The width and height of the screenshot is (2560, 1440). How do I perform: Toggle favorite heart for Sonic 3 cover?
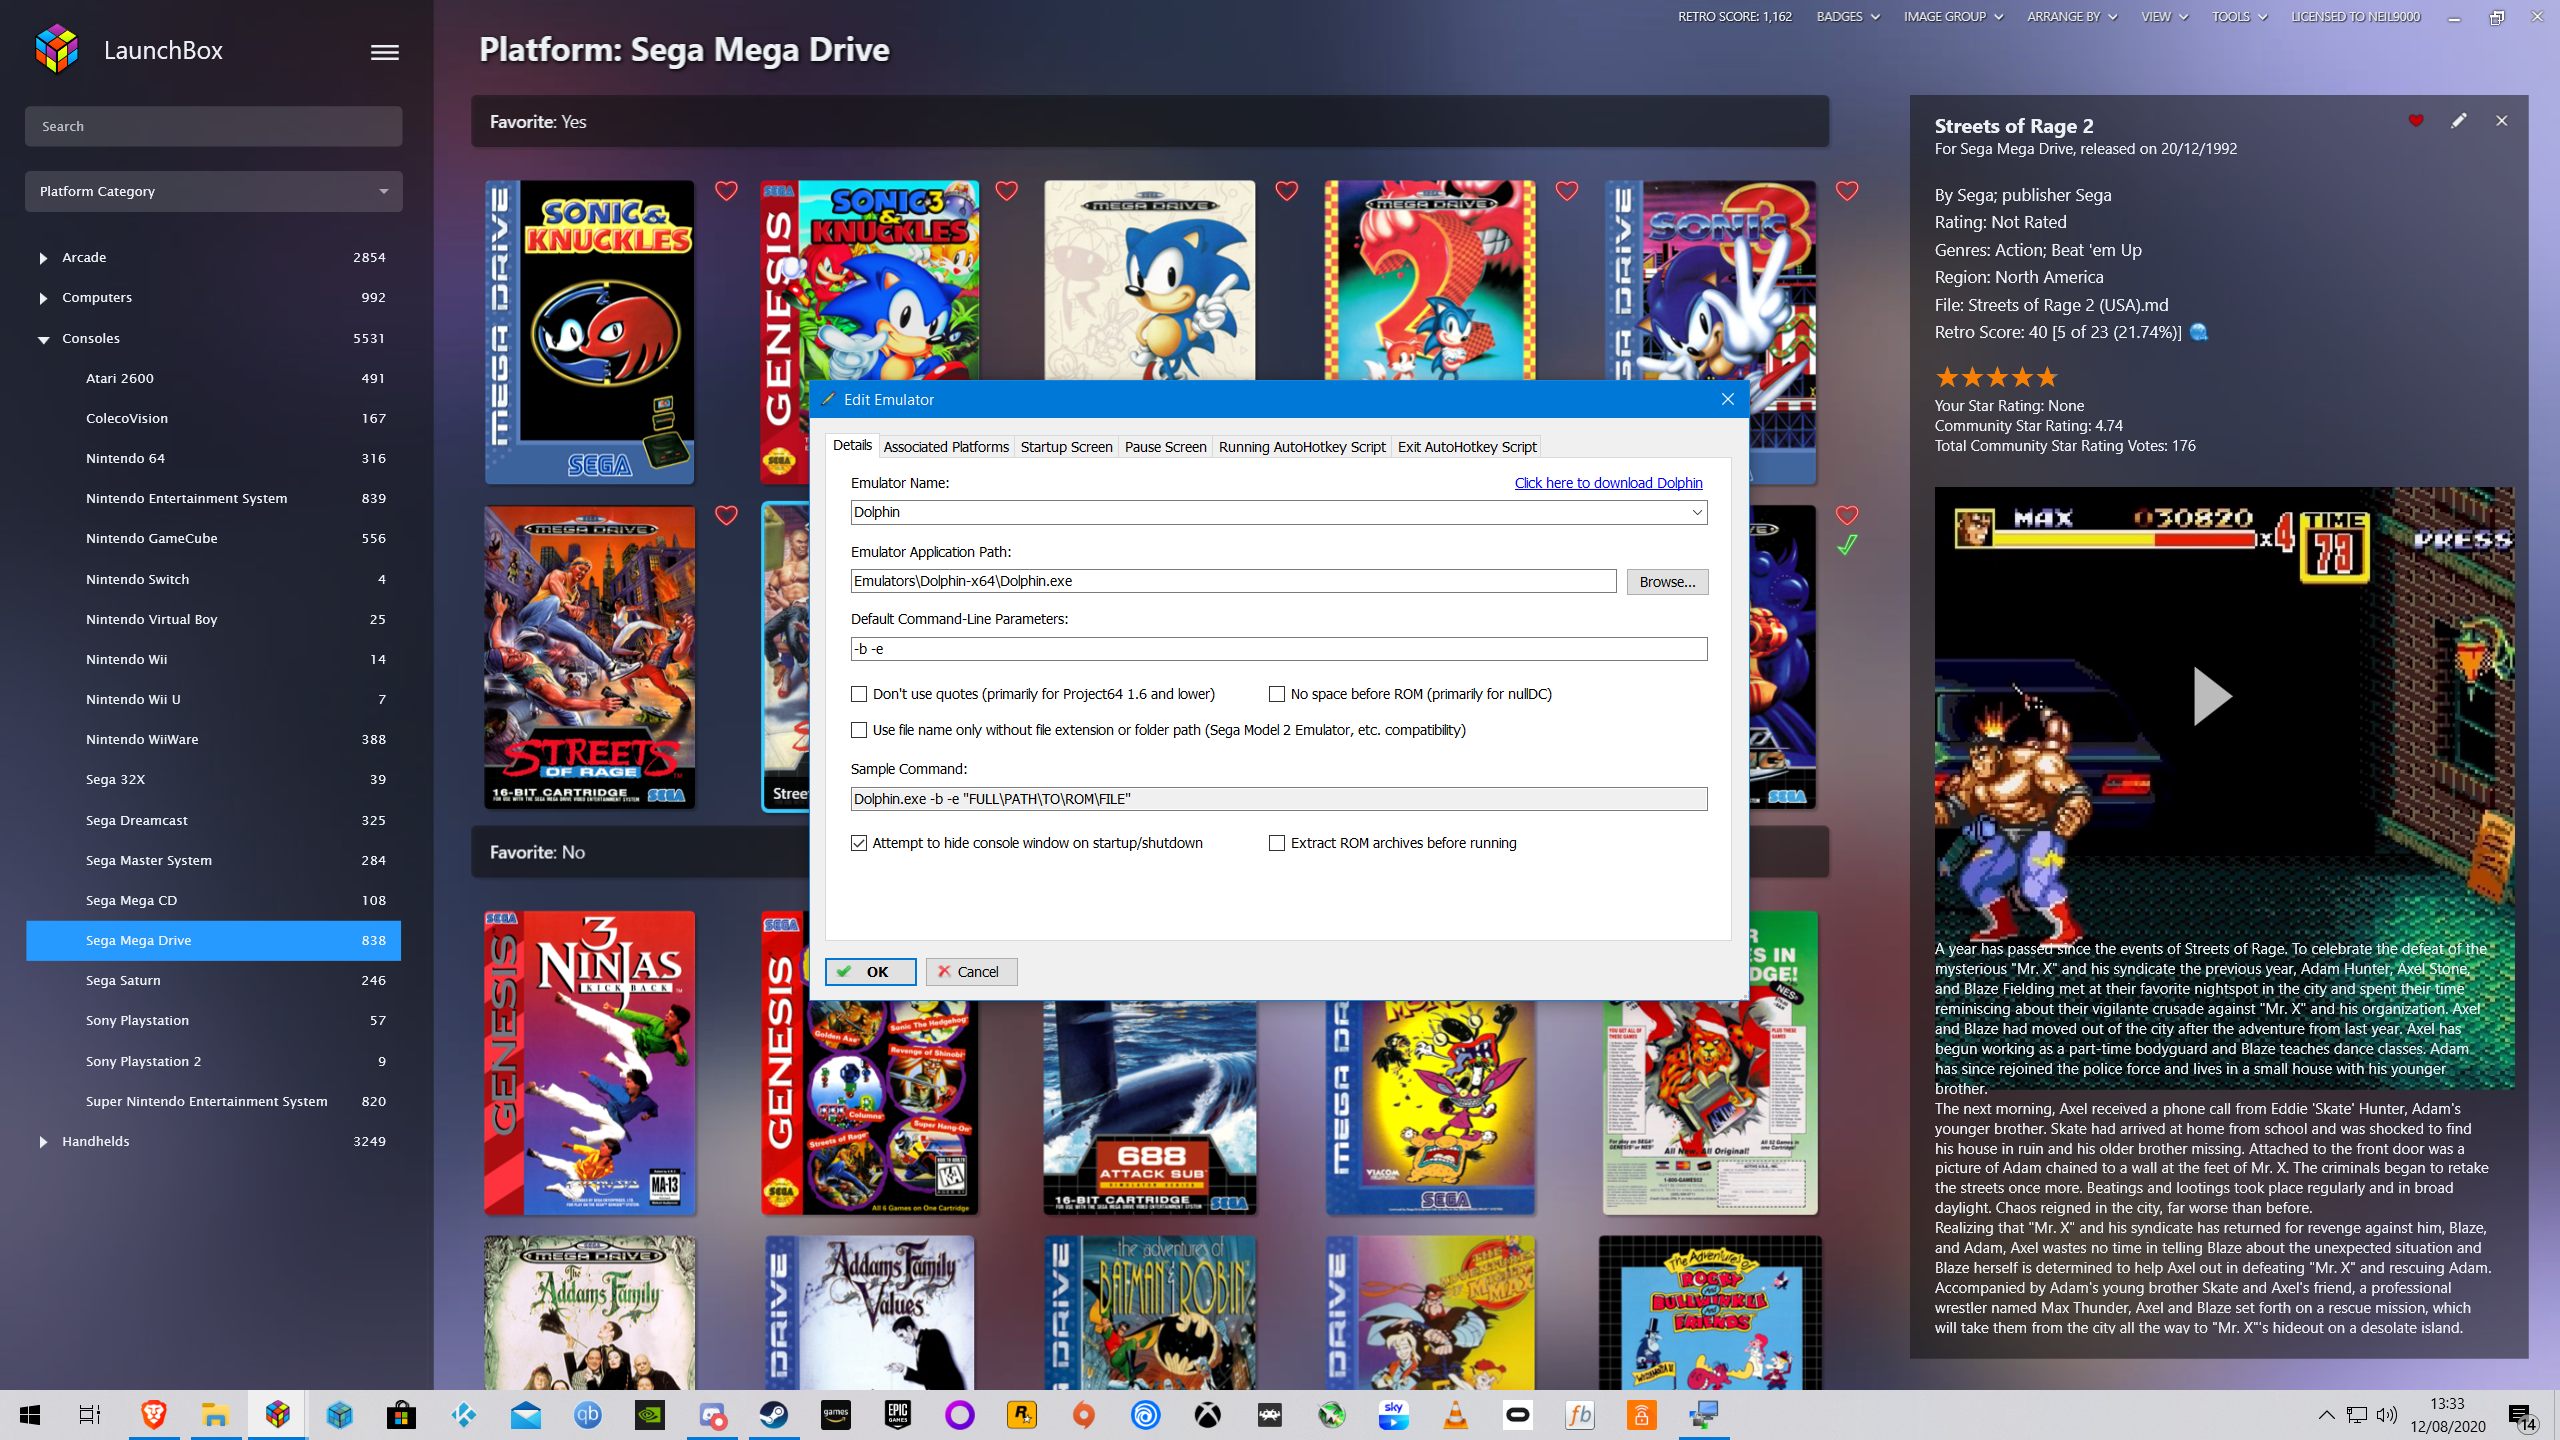1847,191
